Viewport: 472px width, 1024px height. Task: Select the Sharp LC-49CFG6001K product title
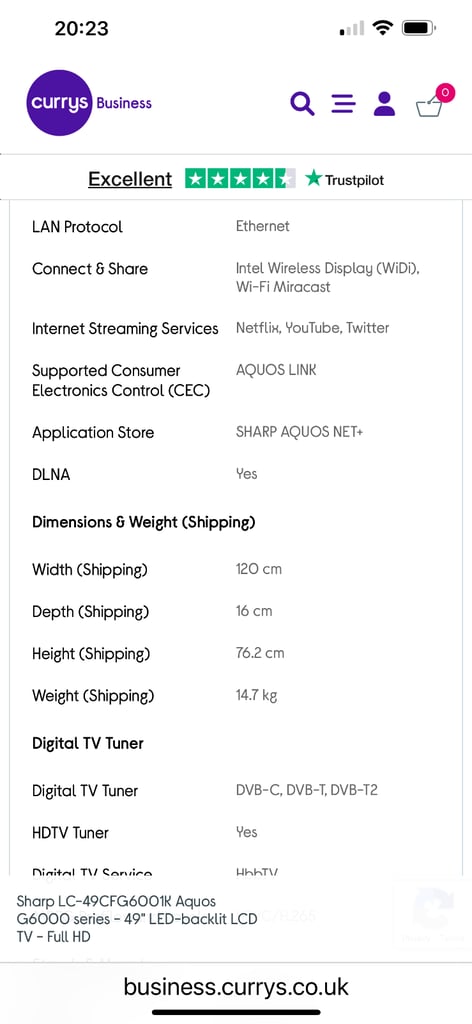(x=136, y=919)
